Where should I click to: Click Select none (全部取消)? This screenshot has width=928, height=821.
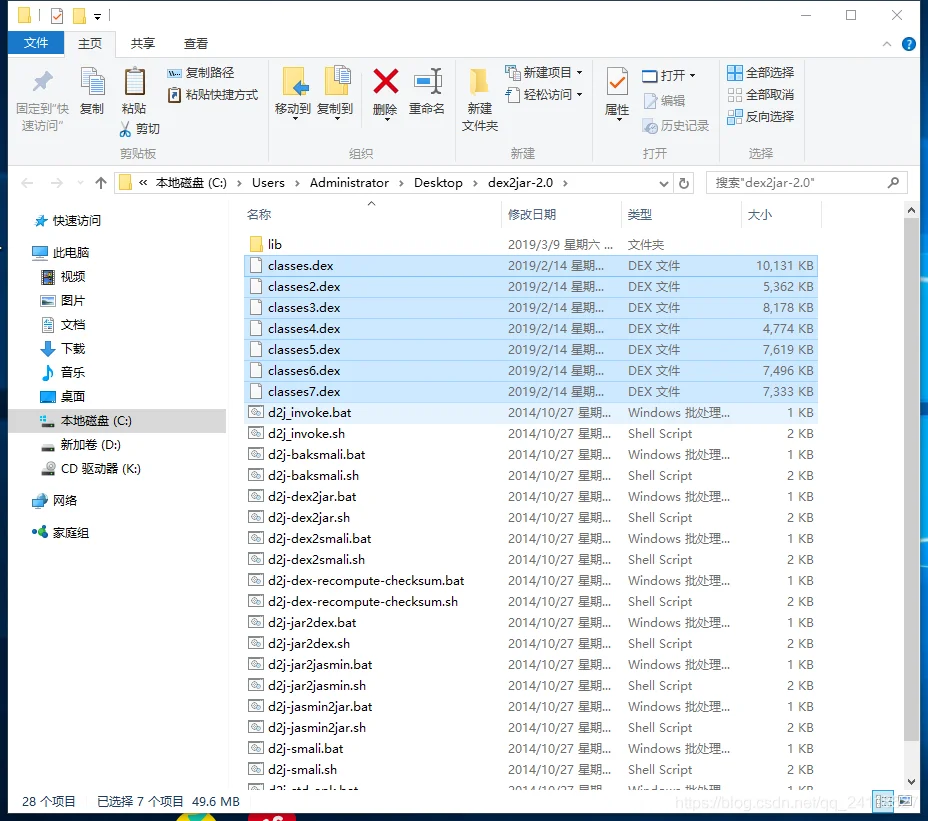click(761, 95)
